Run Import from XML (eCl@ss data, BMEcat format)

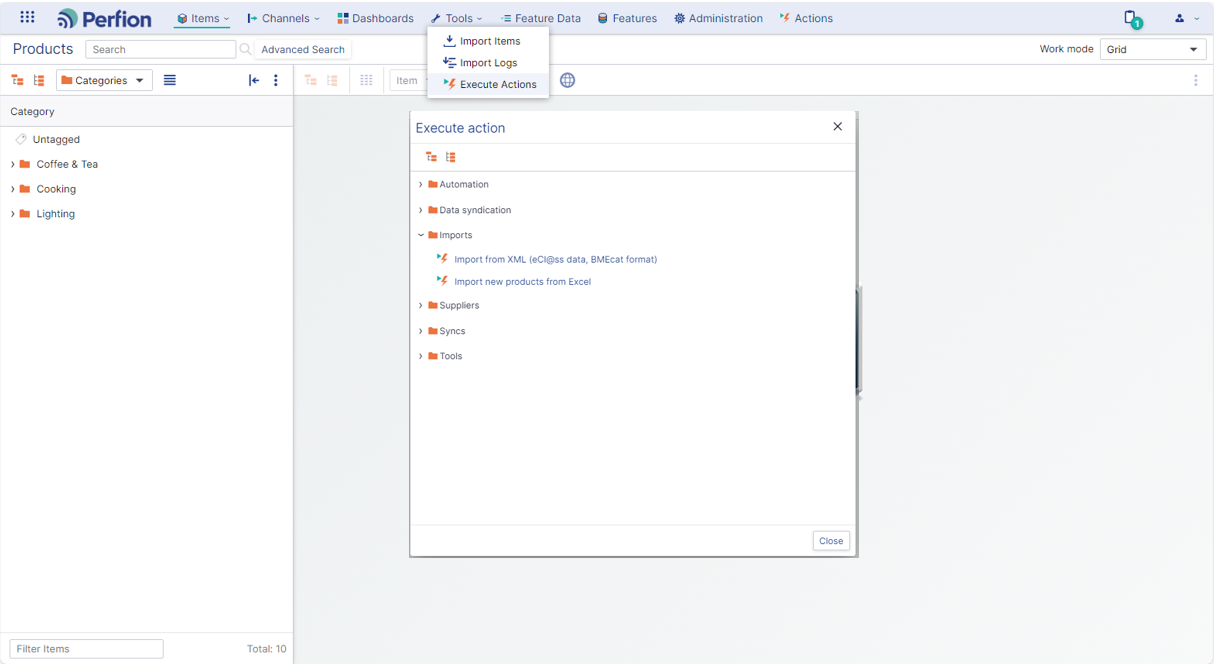click(555, 259)
